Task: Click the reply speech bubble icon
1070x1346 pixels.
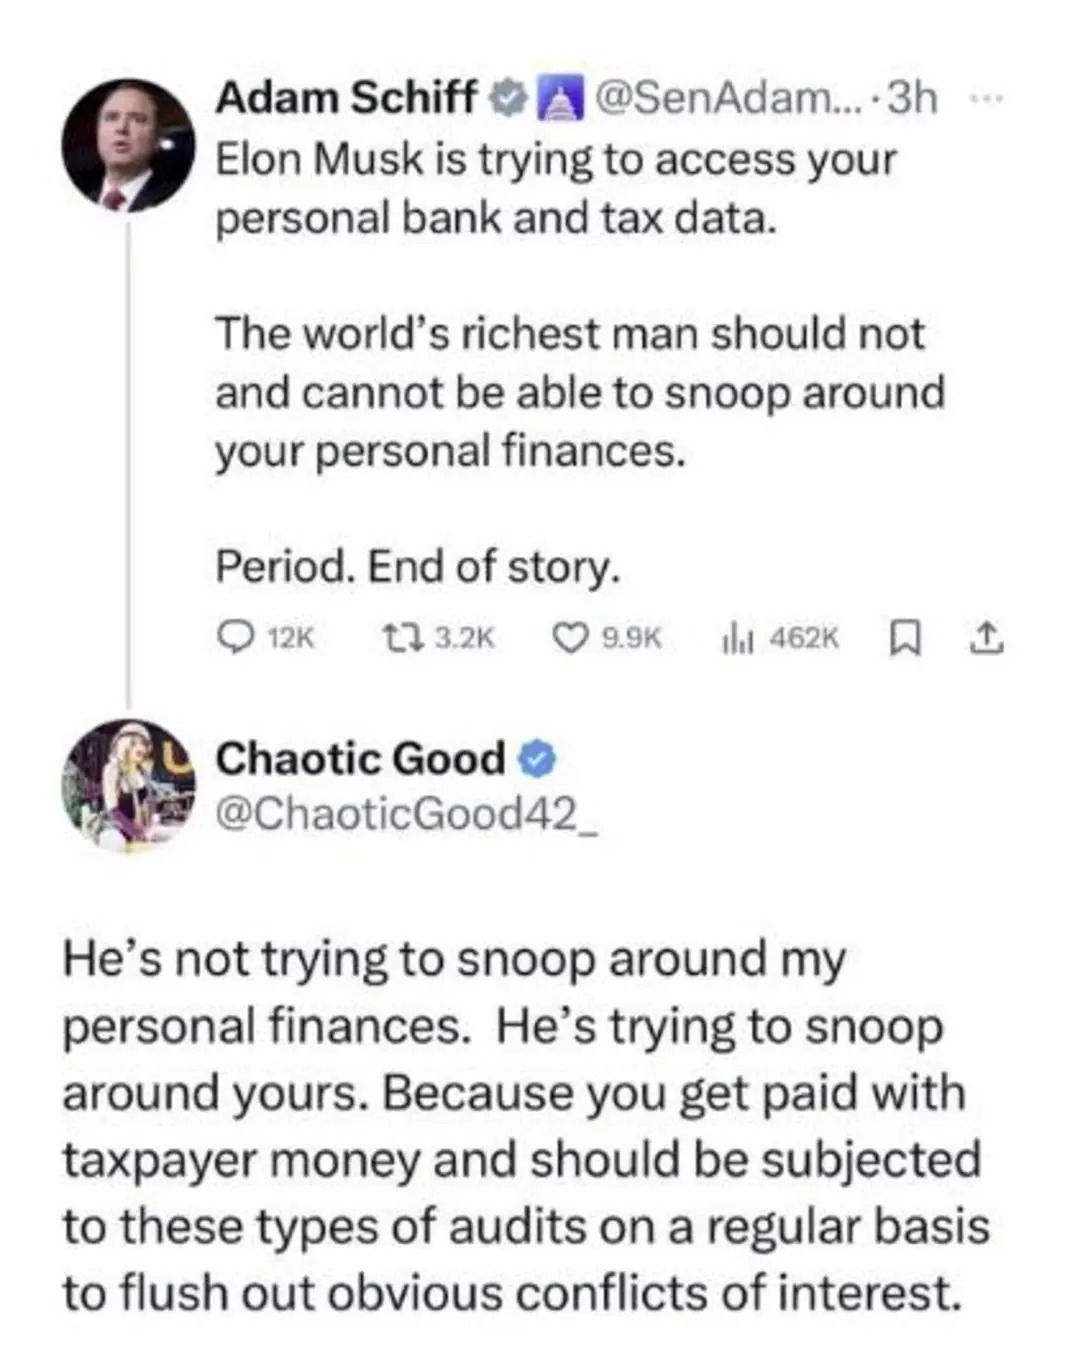Action: (236, 637)
